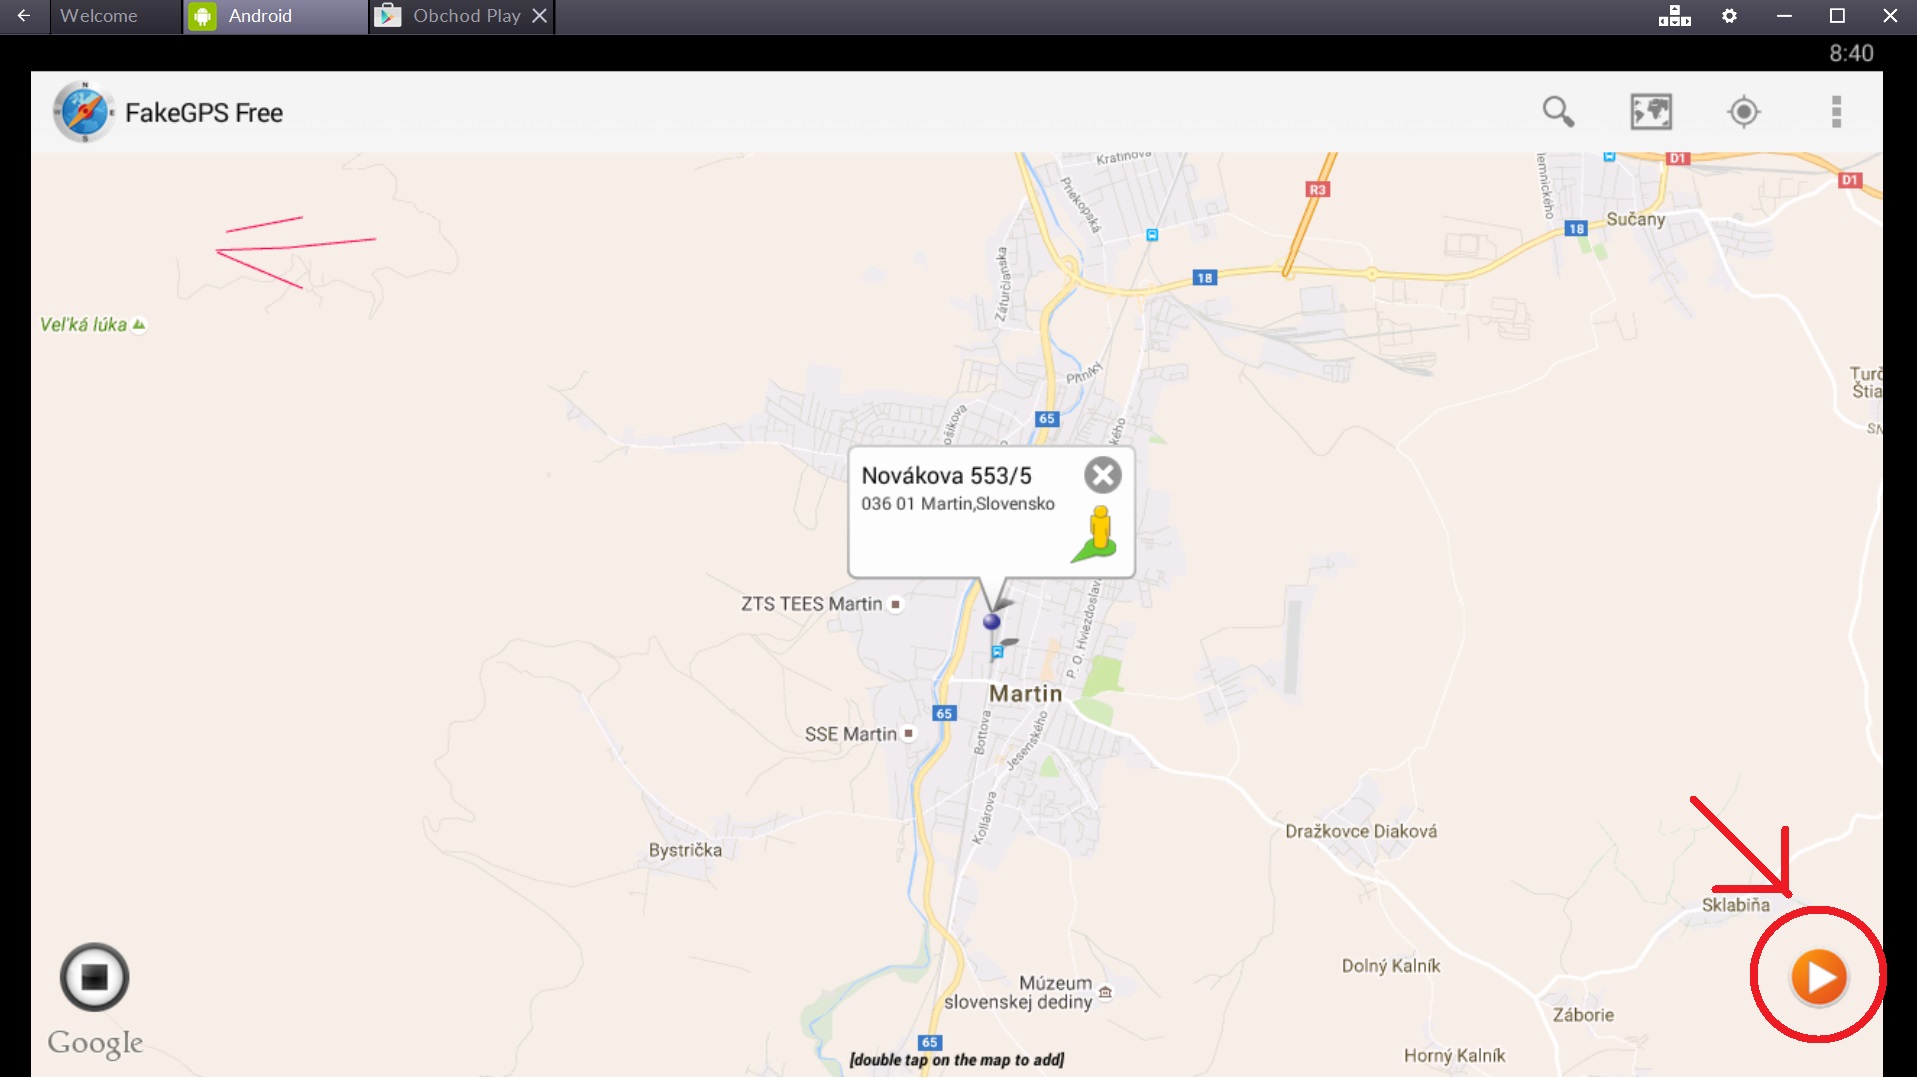Close the Obchod Play tab
The height and width of the screenshot is (1083, 1917).
pos(540,16)
